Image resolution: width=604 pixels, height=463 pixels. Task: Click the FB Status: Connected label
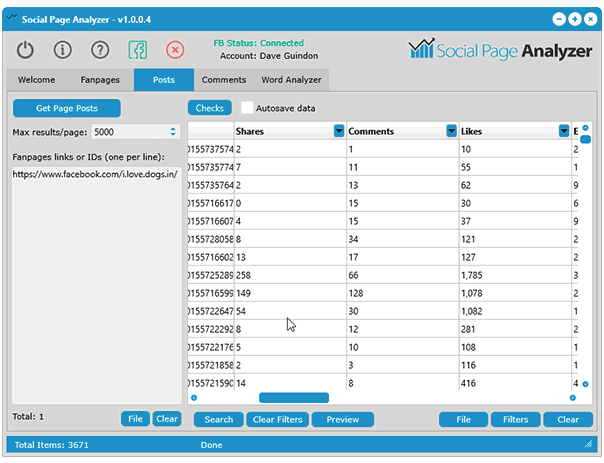pyautogui.click(x=258, y=43)
